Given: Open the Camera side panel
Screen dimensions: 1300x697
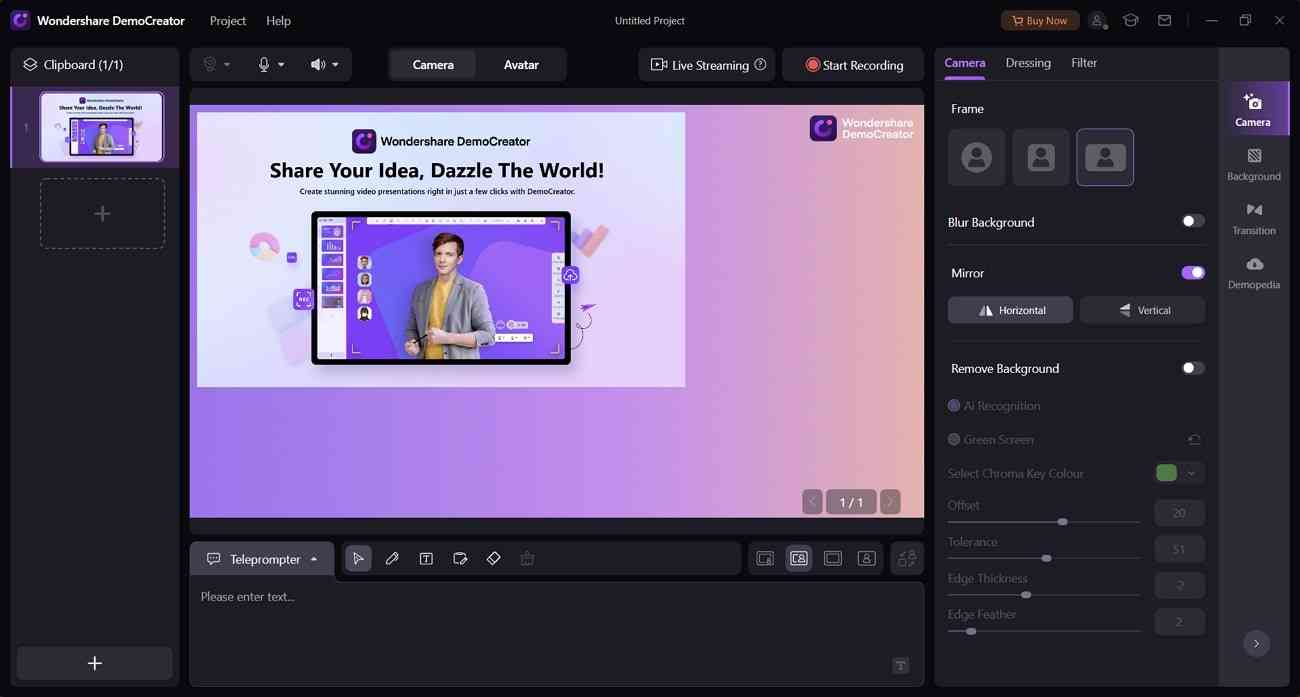Looking at the screenshot, I should pyautogui.click(x=1254, y=109).
